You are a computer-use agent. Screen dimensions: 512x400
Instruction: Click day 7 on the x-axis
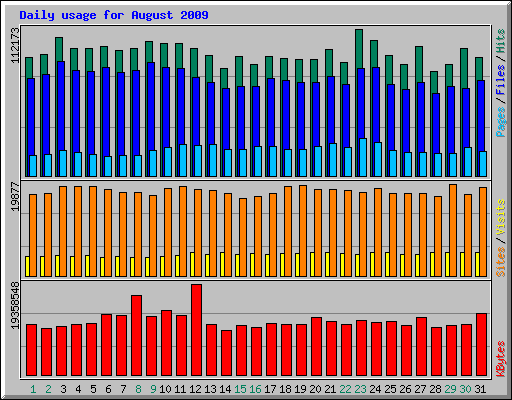(x=123, y=389)
